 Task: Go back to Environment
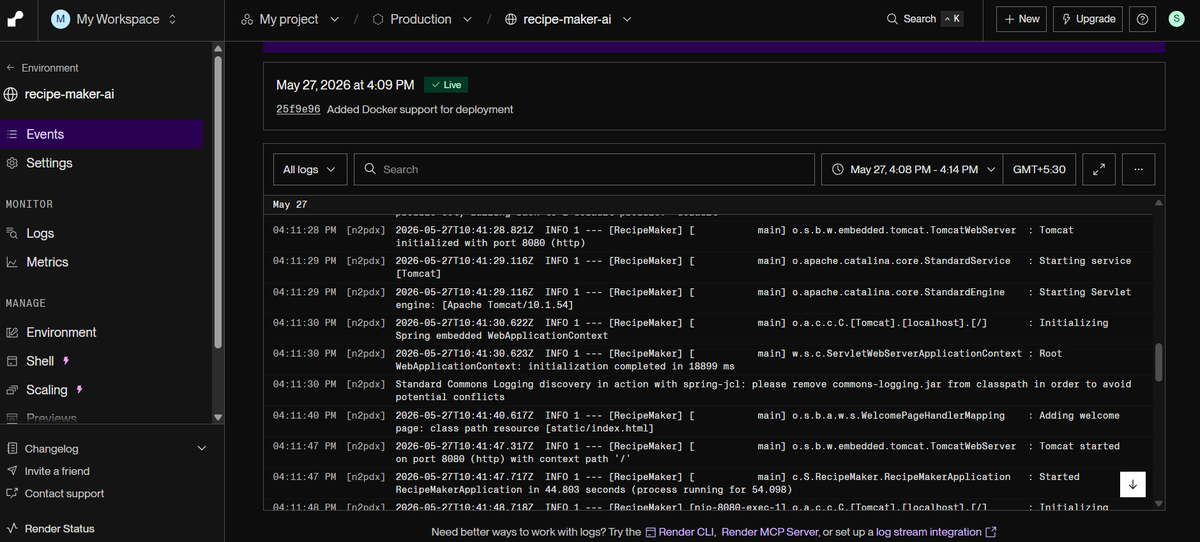point(43,68)
